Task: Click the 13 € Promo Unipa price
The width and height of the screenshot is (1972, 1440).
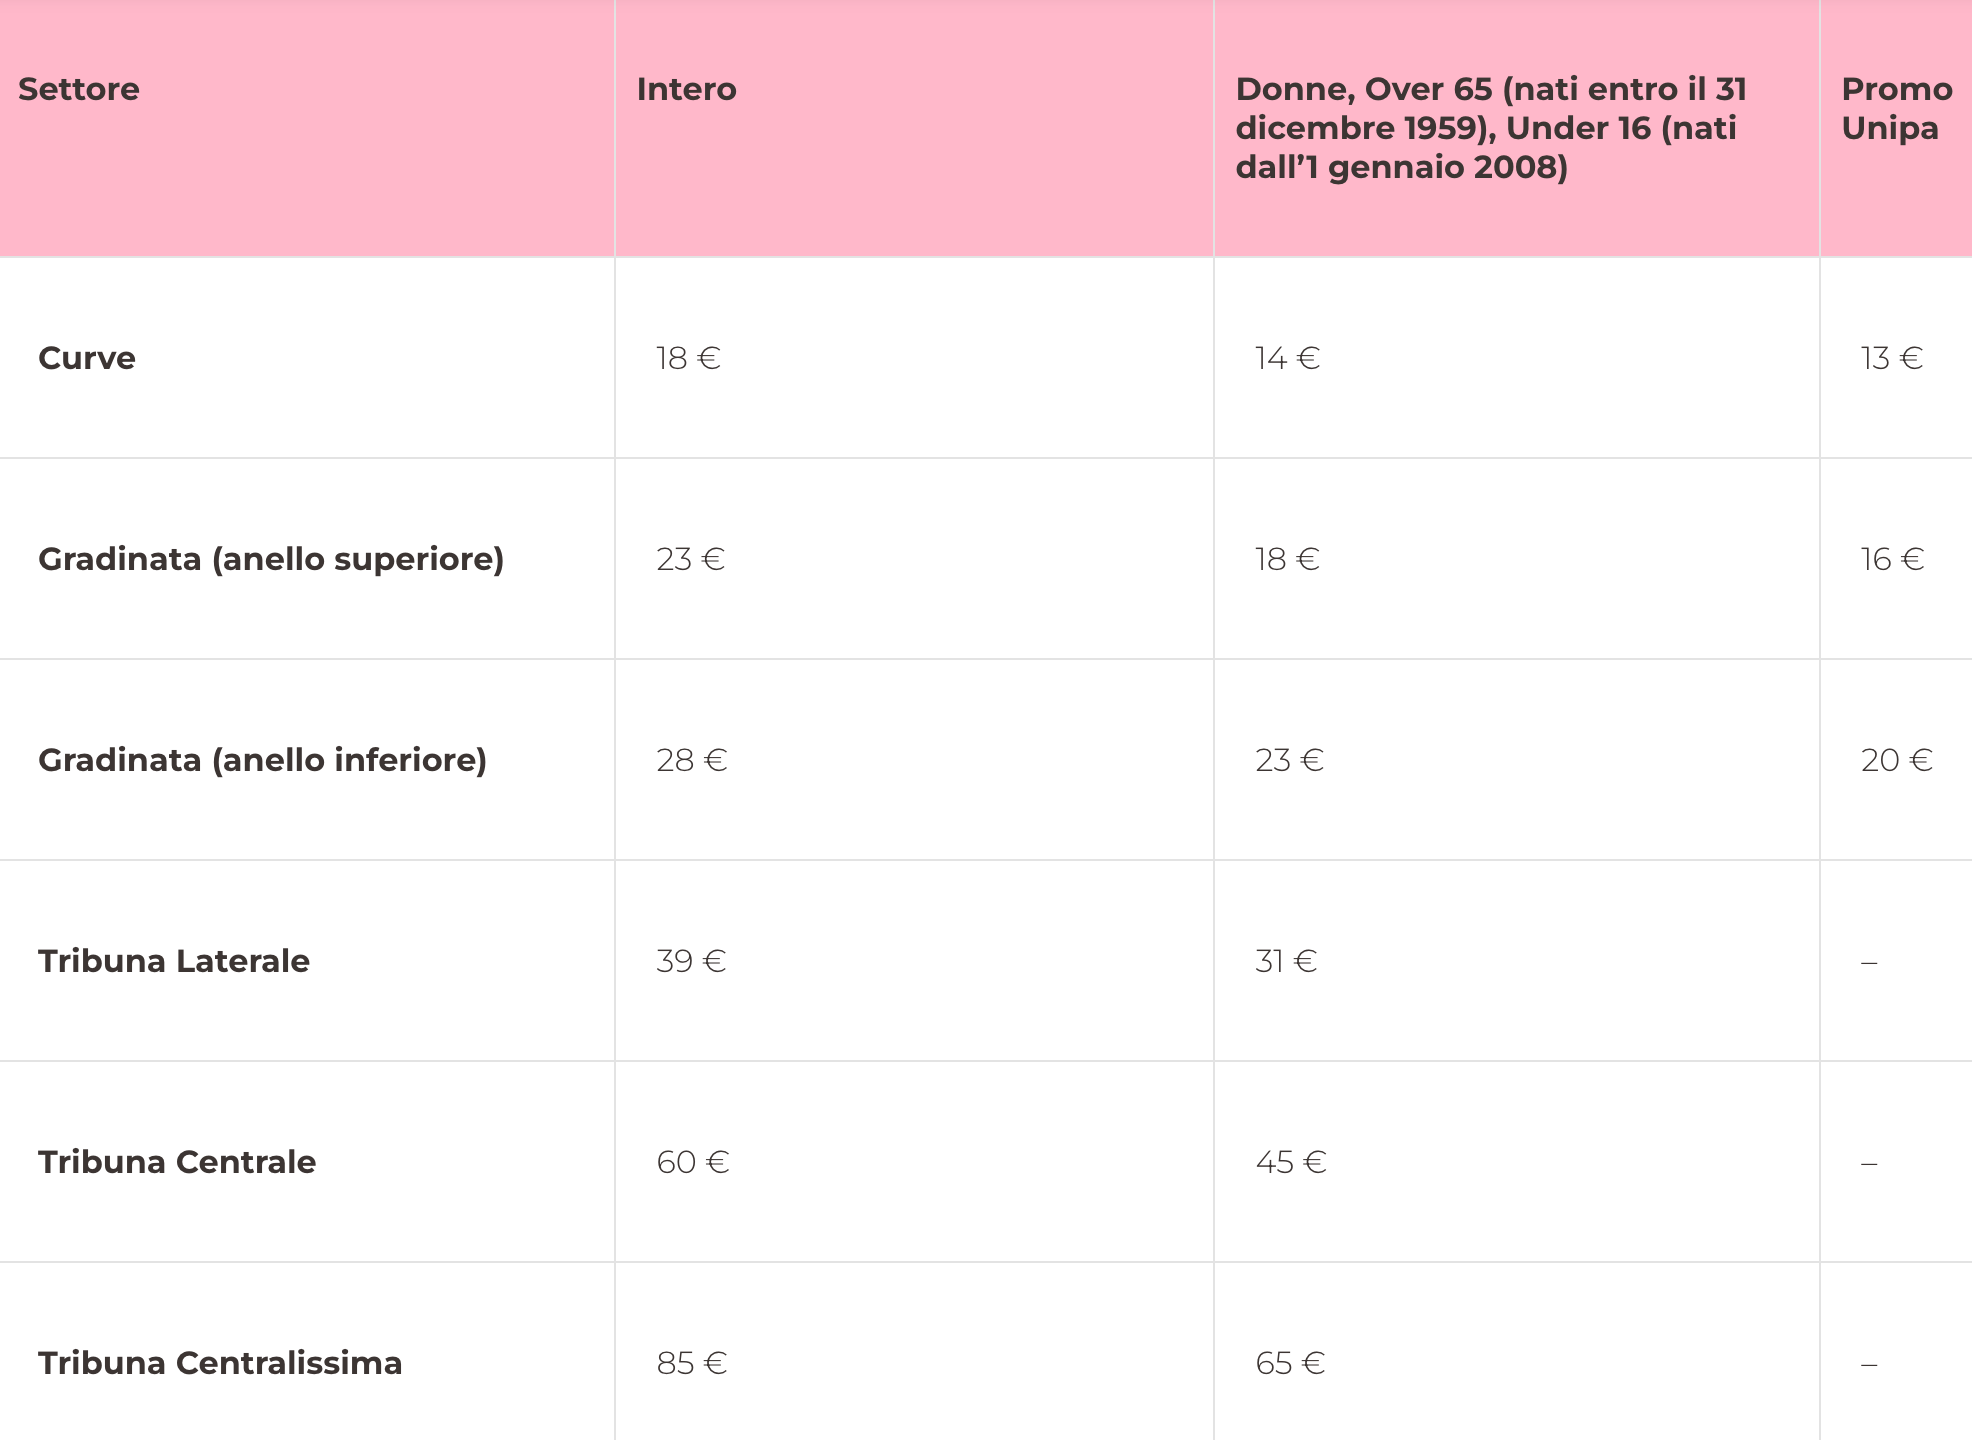Action: click(1892, 358)
